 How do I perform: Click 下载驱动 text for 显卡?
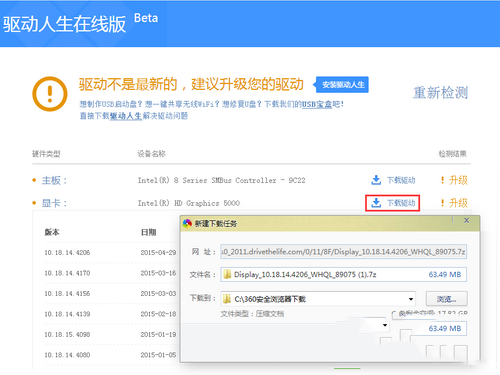point(401,203)
